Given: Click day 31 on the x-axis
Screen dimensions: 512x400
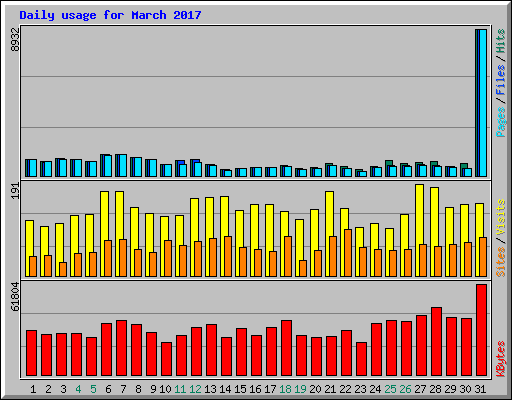Looking at the screenshot, I should (x=480, y=389).
